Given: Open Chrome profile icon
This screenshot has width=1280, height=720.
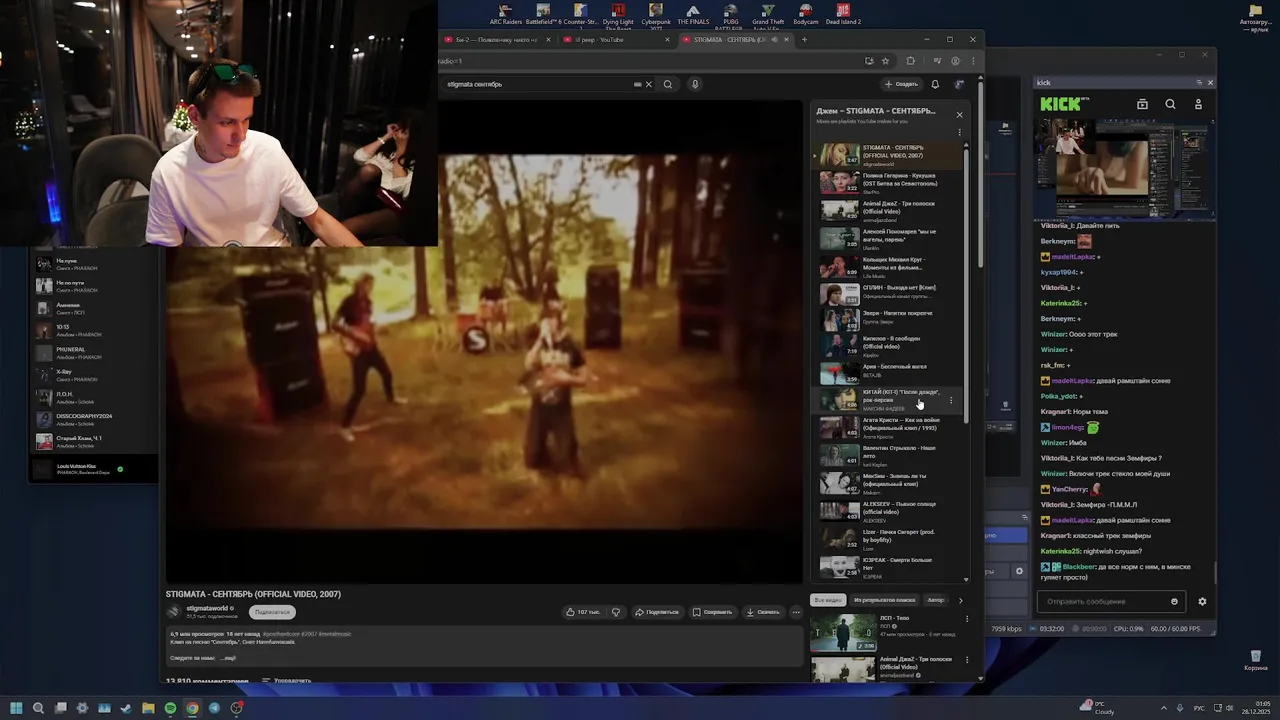Looking at the screenshot, I should (955, 61).
